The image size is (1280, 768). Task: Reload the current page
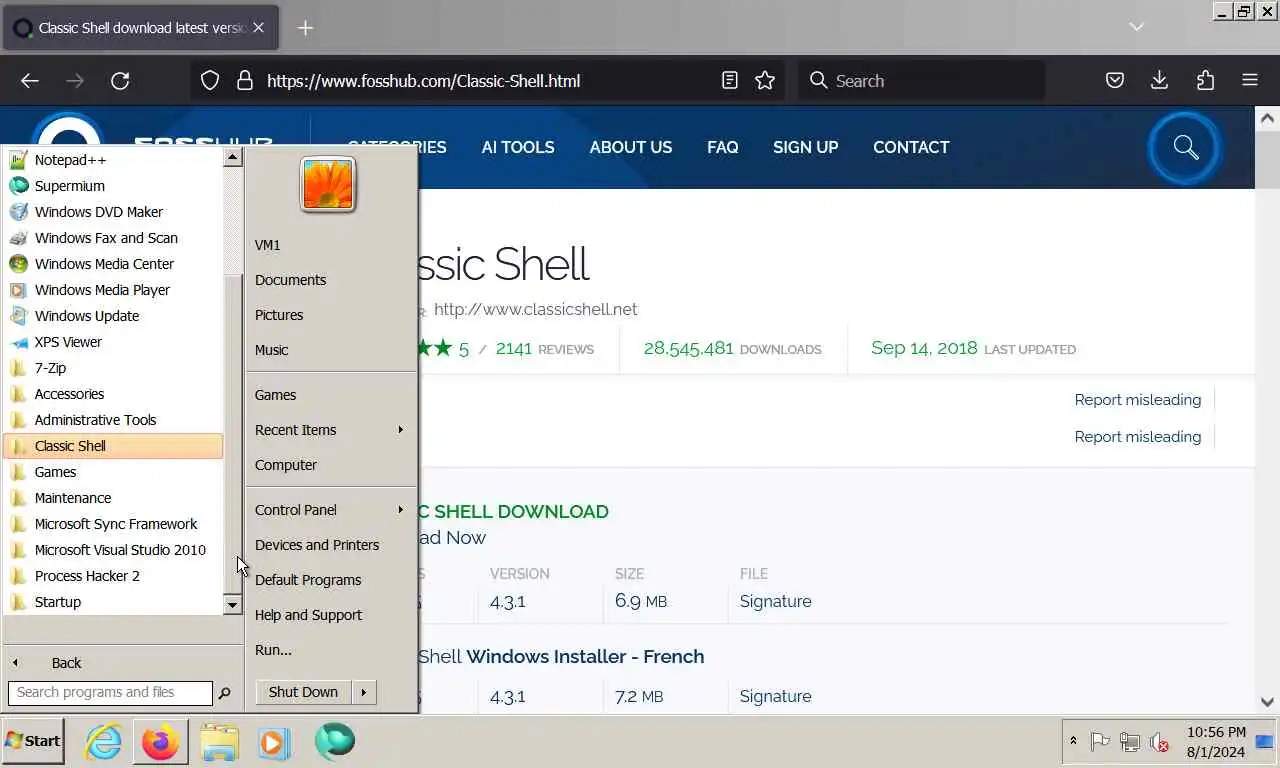(120, 81)
